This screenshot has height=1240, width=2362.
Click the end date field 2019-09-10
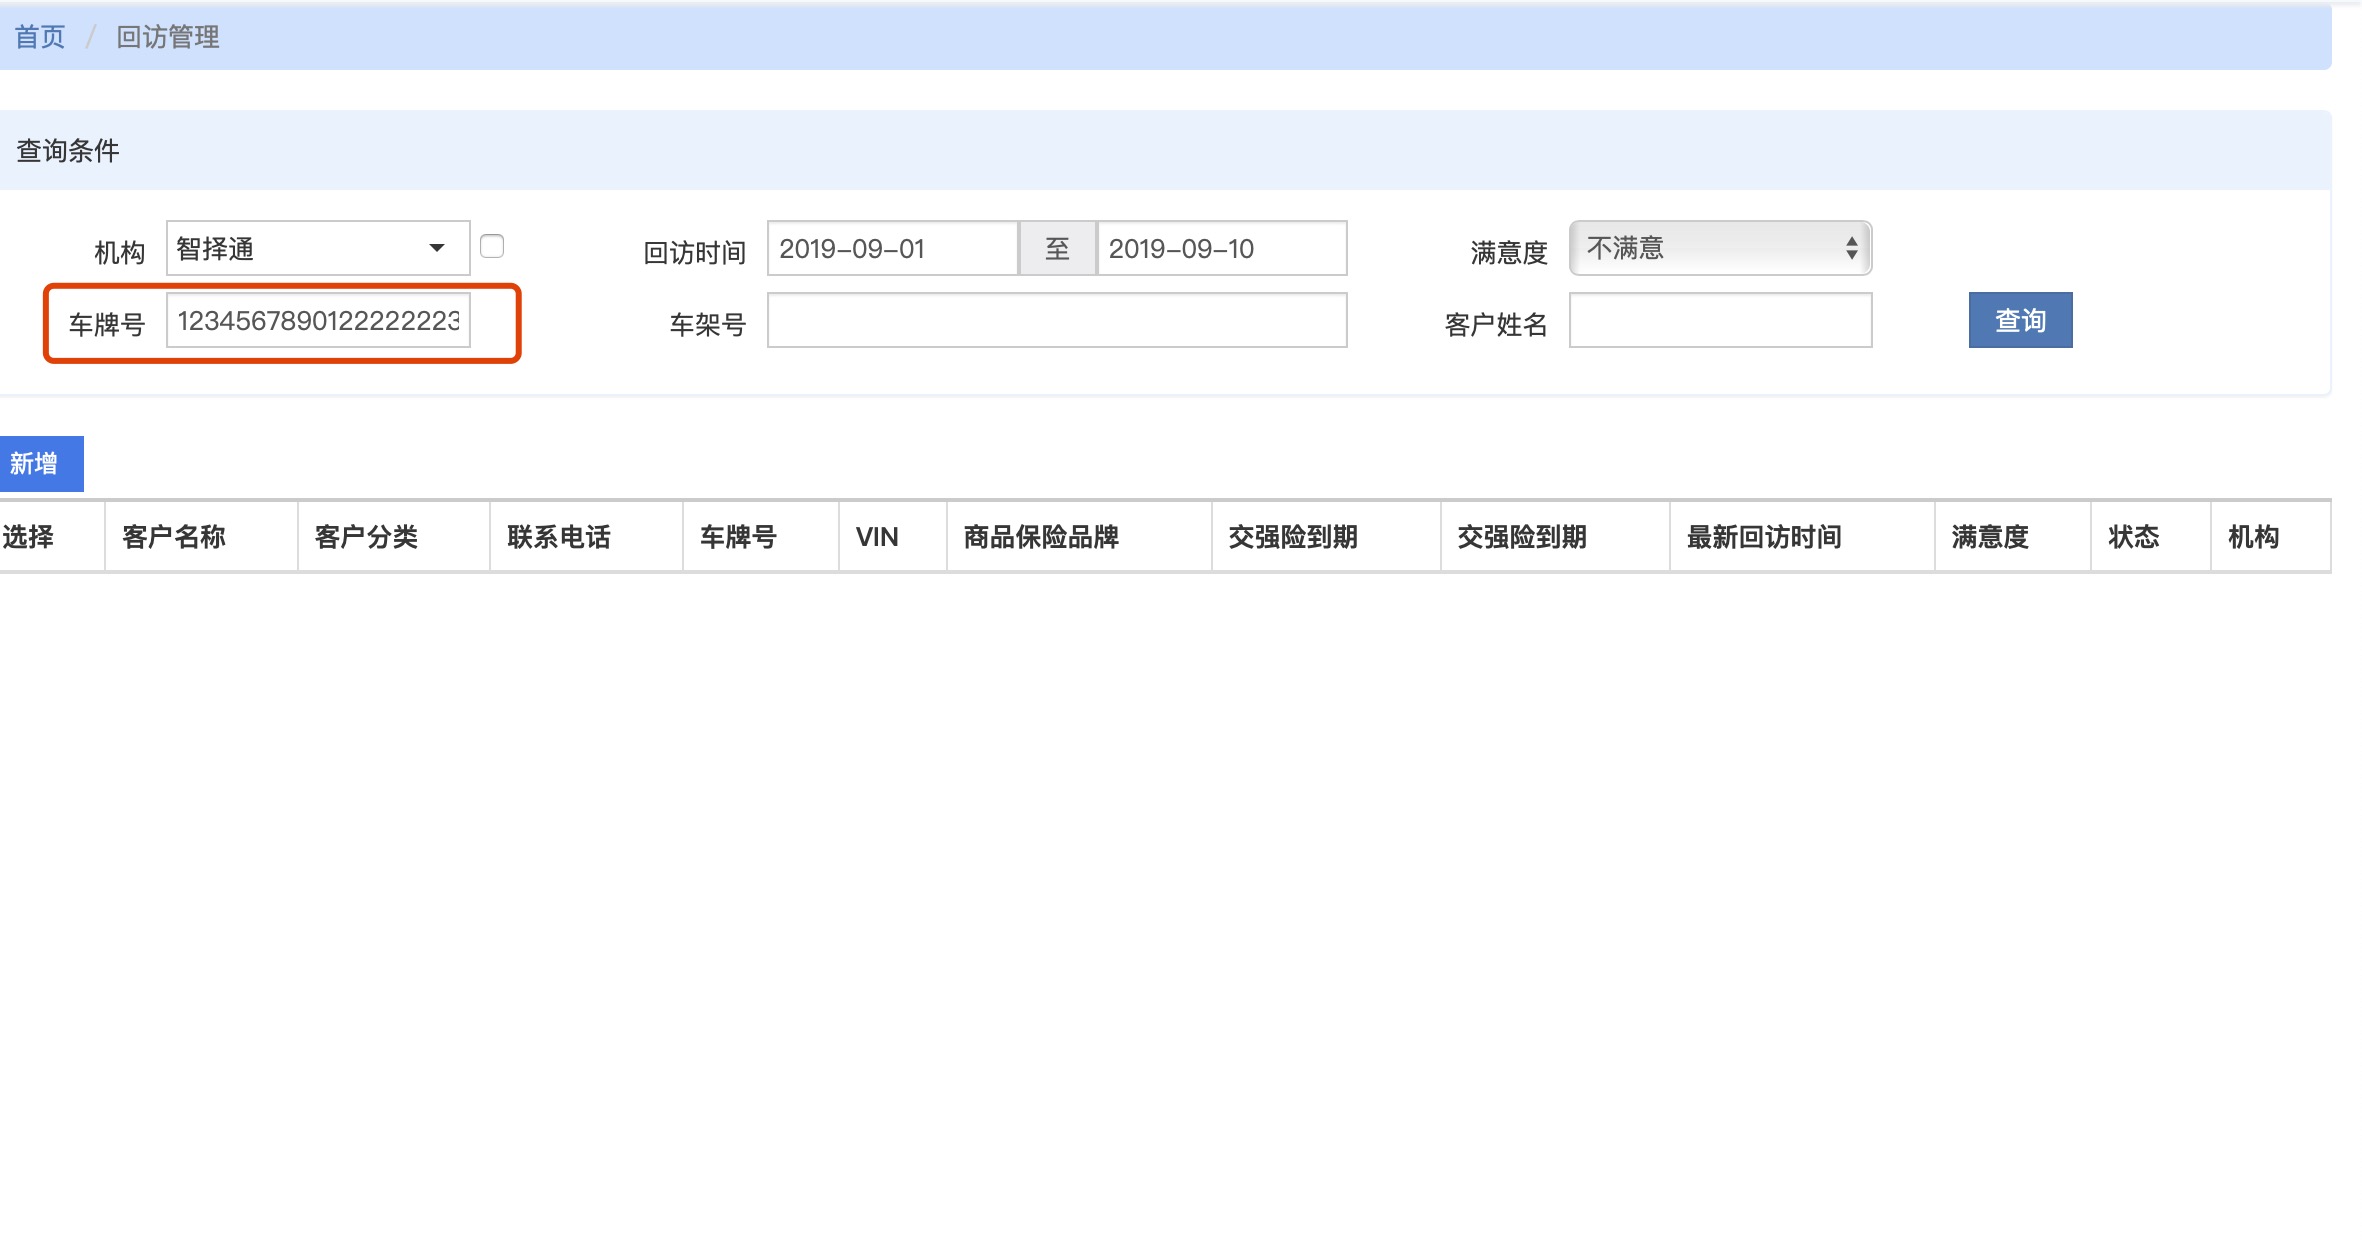1221,248
